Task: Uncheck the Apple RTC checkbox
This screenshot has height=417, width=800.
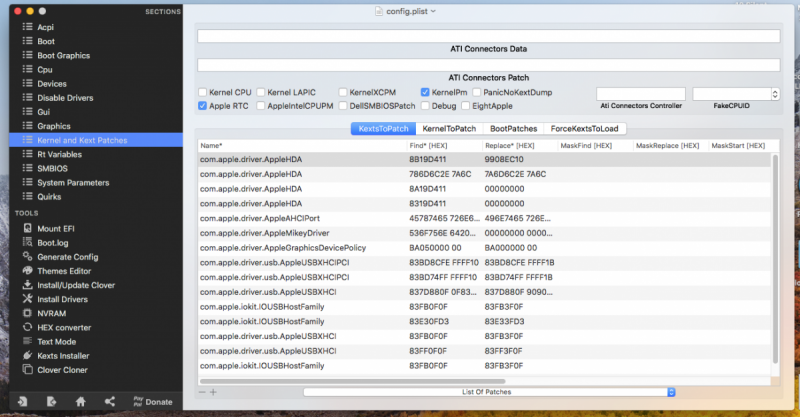Action: (203, 106)
